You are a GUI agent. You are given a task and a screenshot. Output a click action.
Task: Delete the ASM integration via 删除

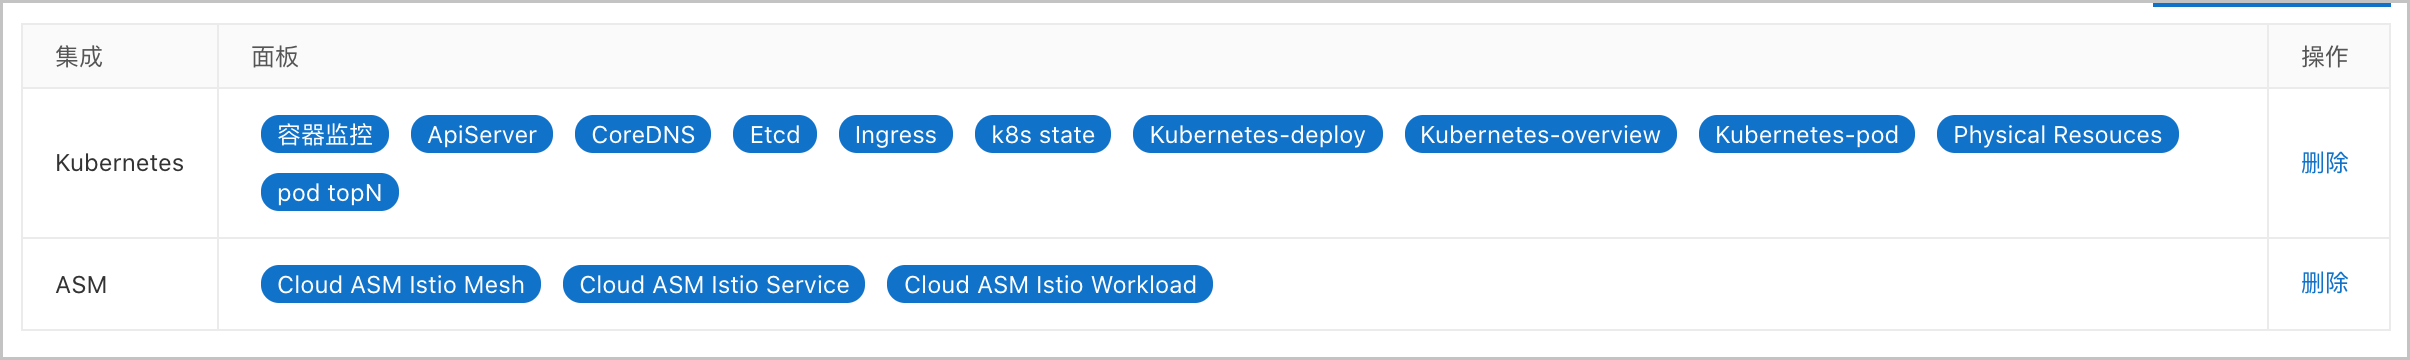tap(2325, 283)
